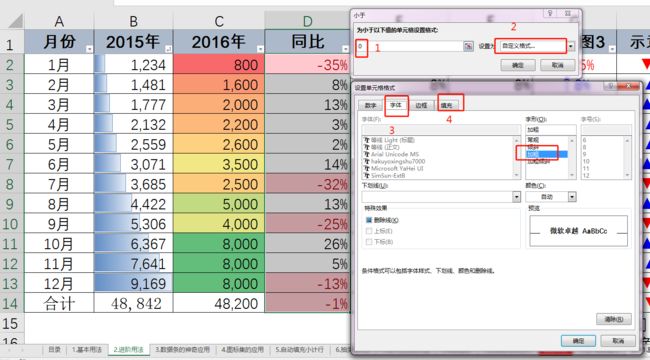Viewport: 650px width, 360px height.
Task: Open the 4.图标集的应用 sheet tab
Action: 242,350
